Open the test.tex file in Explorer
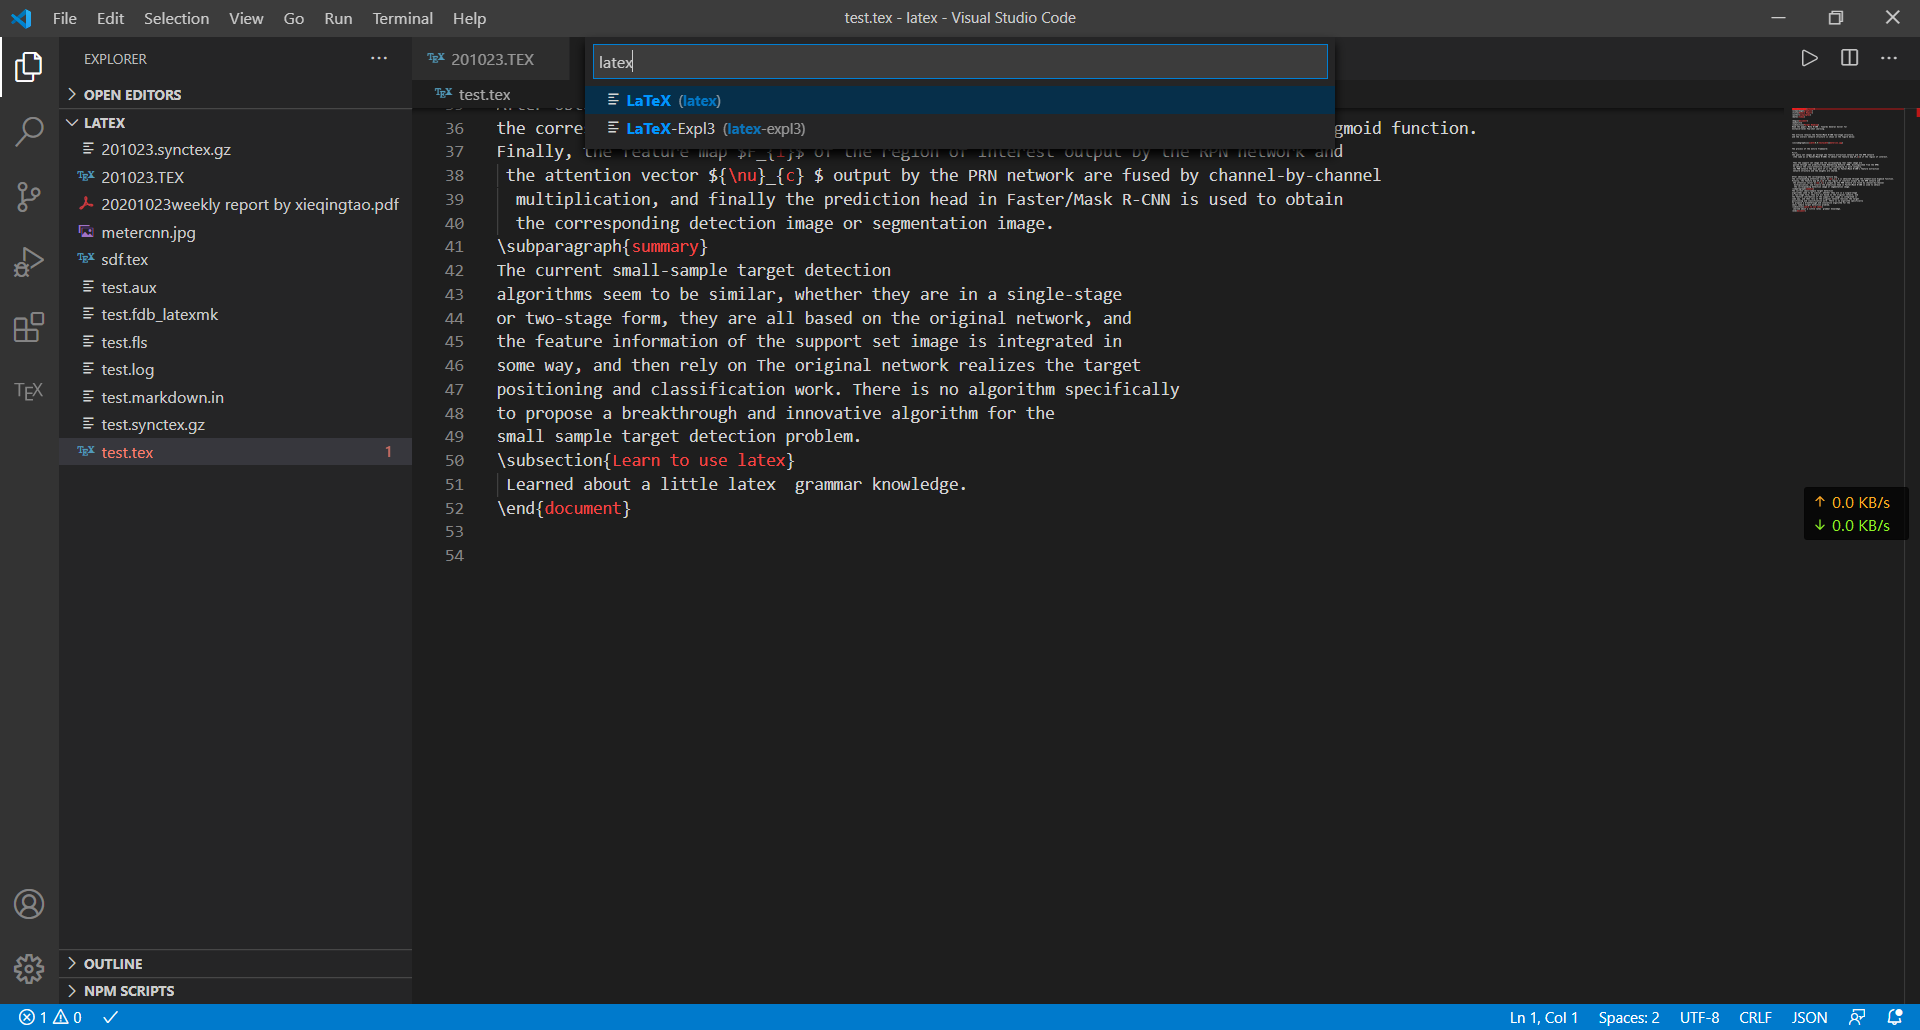This screenshot has height=1030, width=1920. pos(128,451)
